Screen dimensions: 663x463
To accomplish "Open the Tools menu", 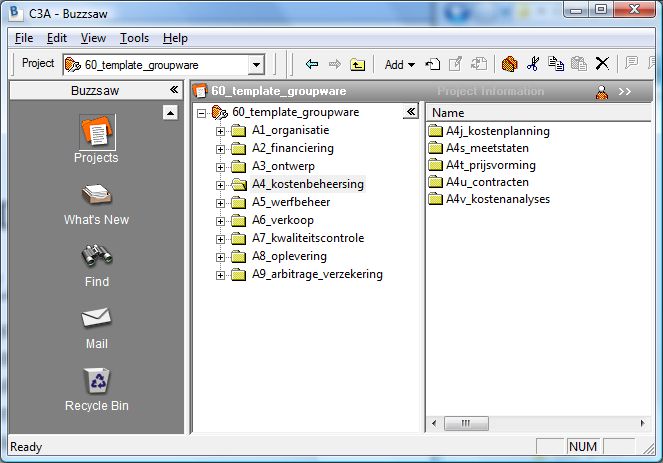I will pos(134,38).
